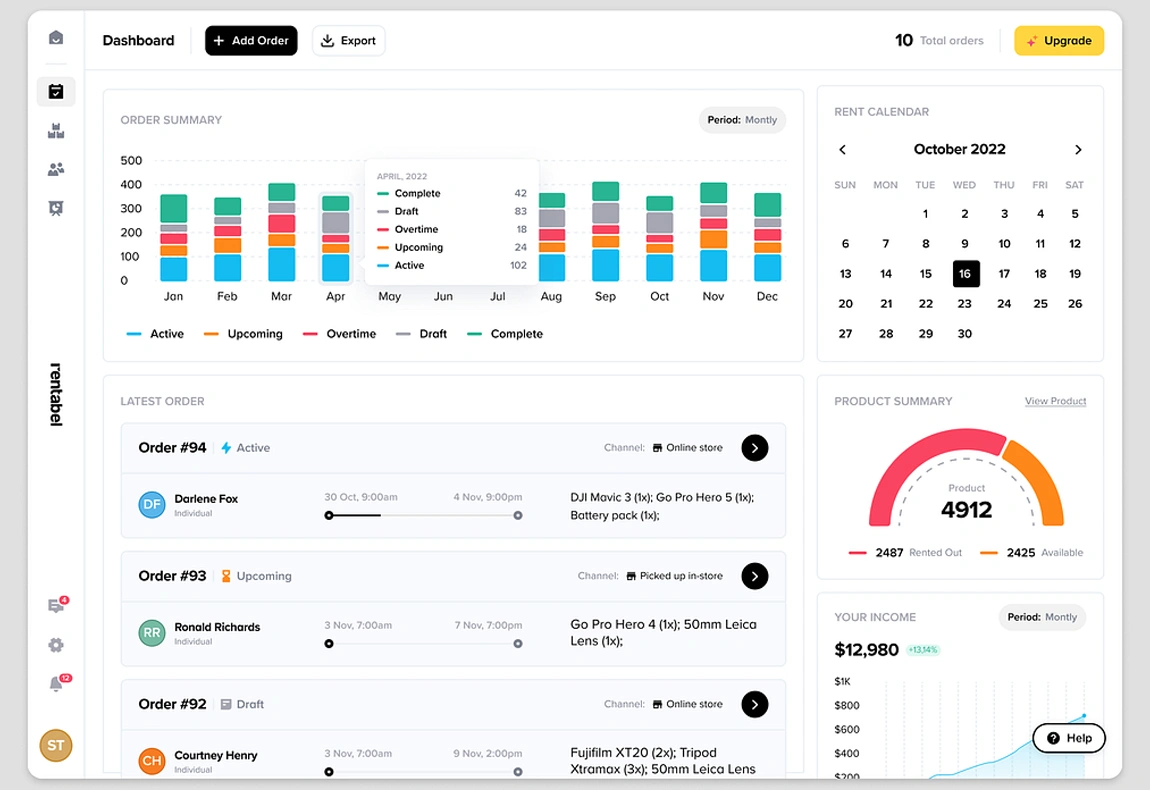The height and width of the screenshot is (790, 1150).
Task: Expand Order #94 details with the arrow
Action: [x=755, y=448]
